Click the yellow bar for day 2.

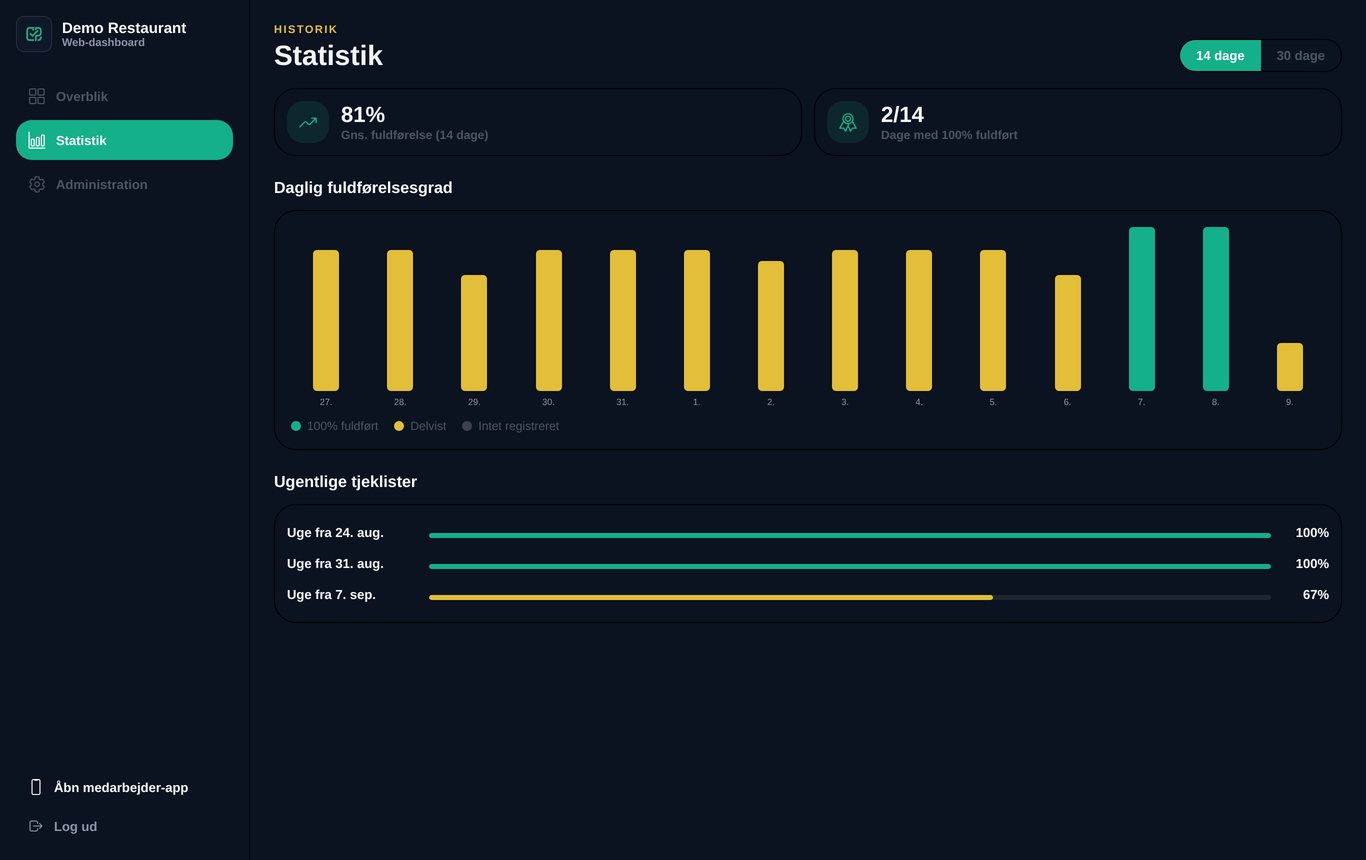[771, 326]
